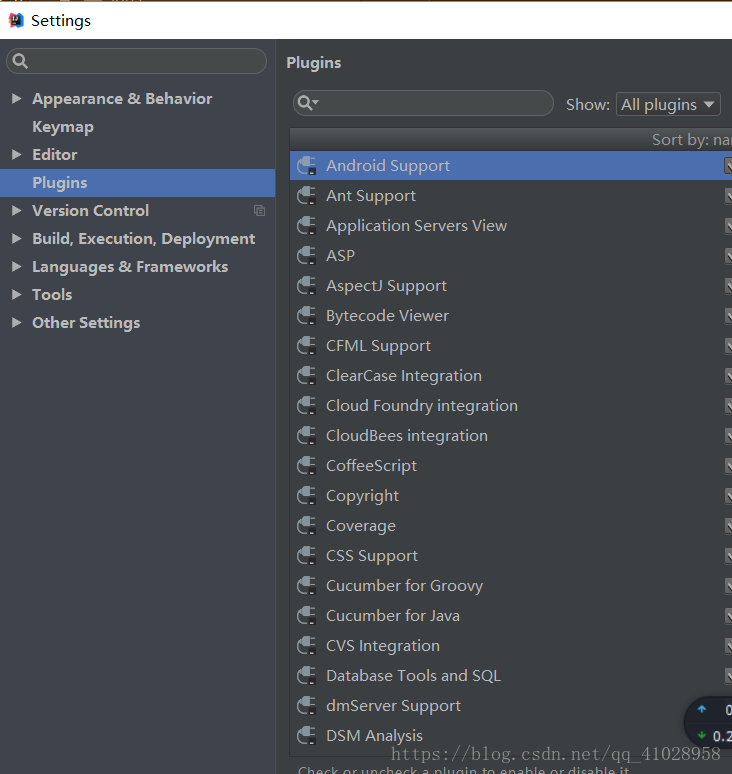Screen dimensions: 732x774
Task: Click the settings search magnifier icon
Action: click(20, 61)
